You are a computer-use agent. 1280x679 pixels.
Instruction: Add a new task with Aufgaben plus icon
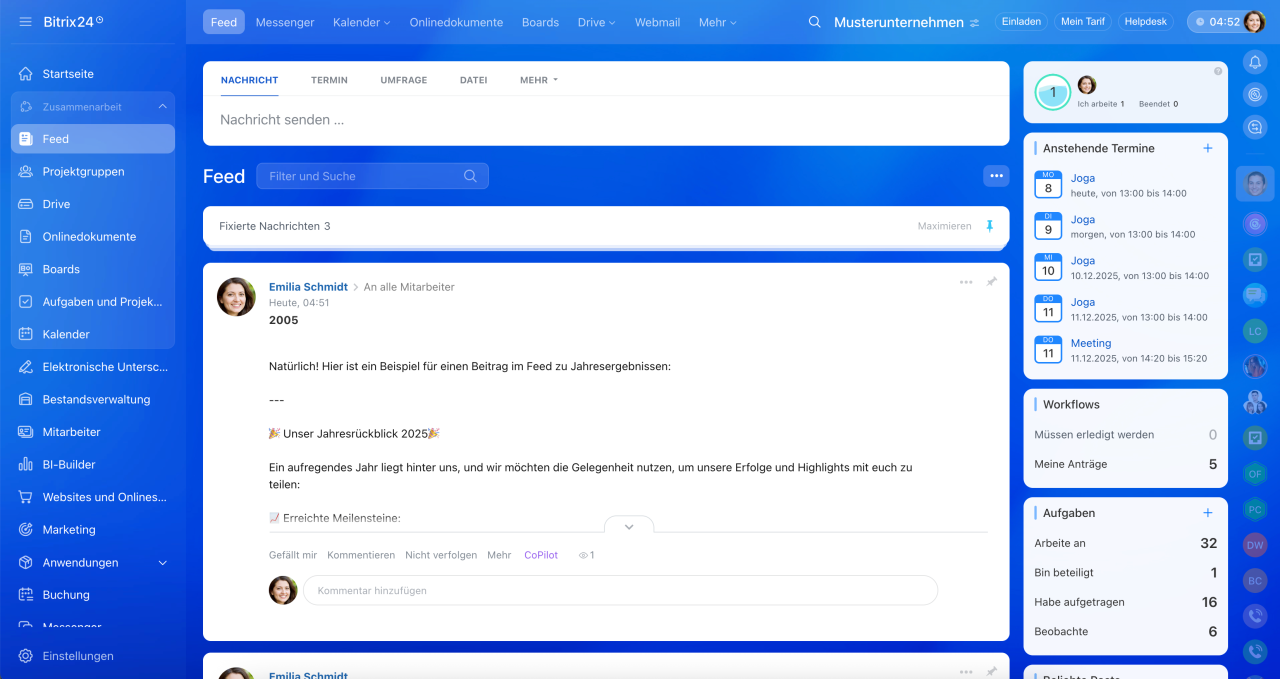click(x=1207, y=513)
